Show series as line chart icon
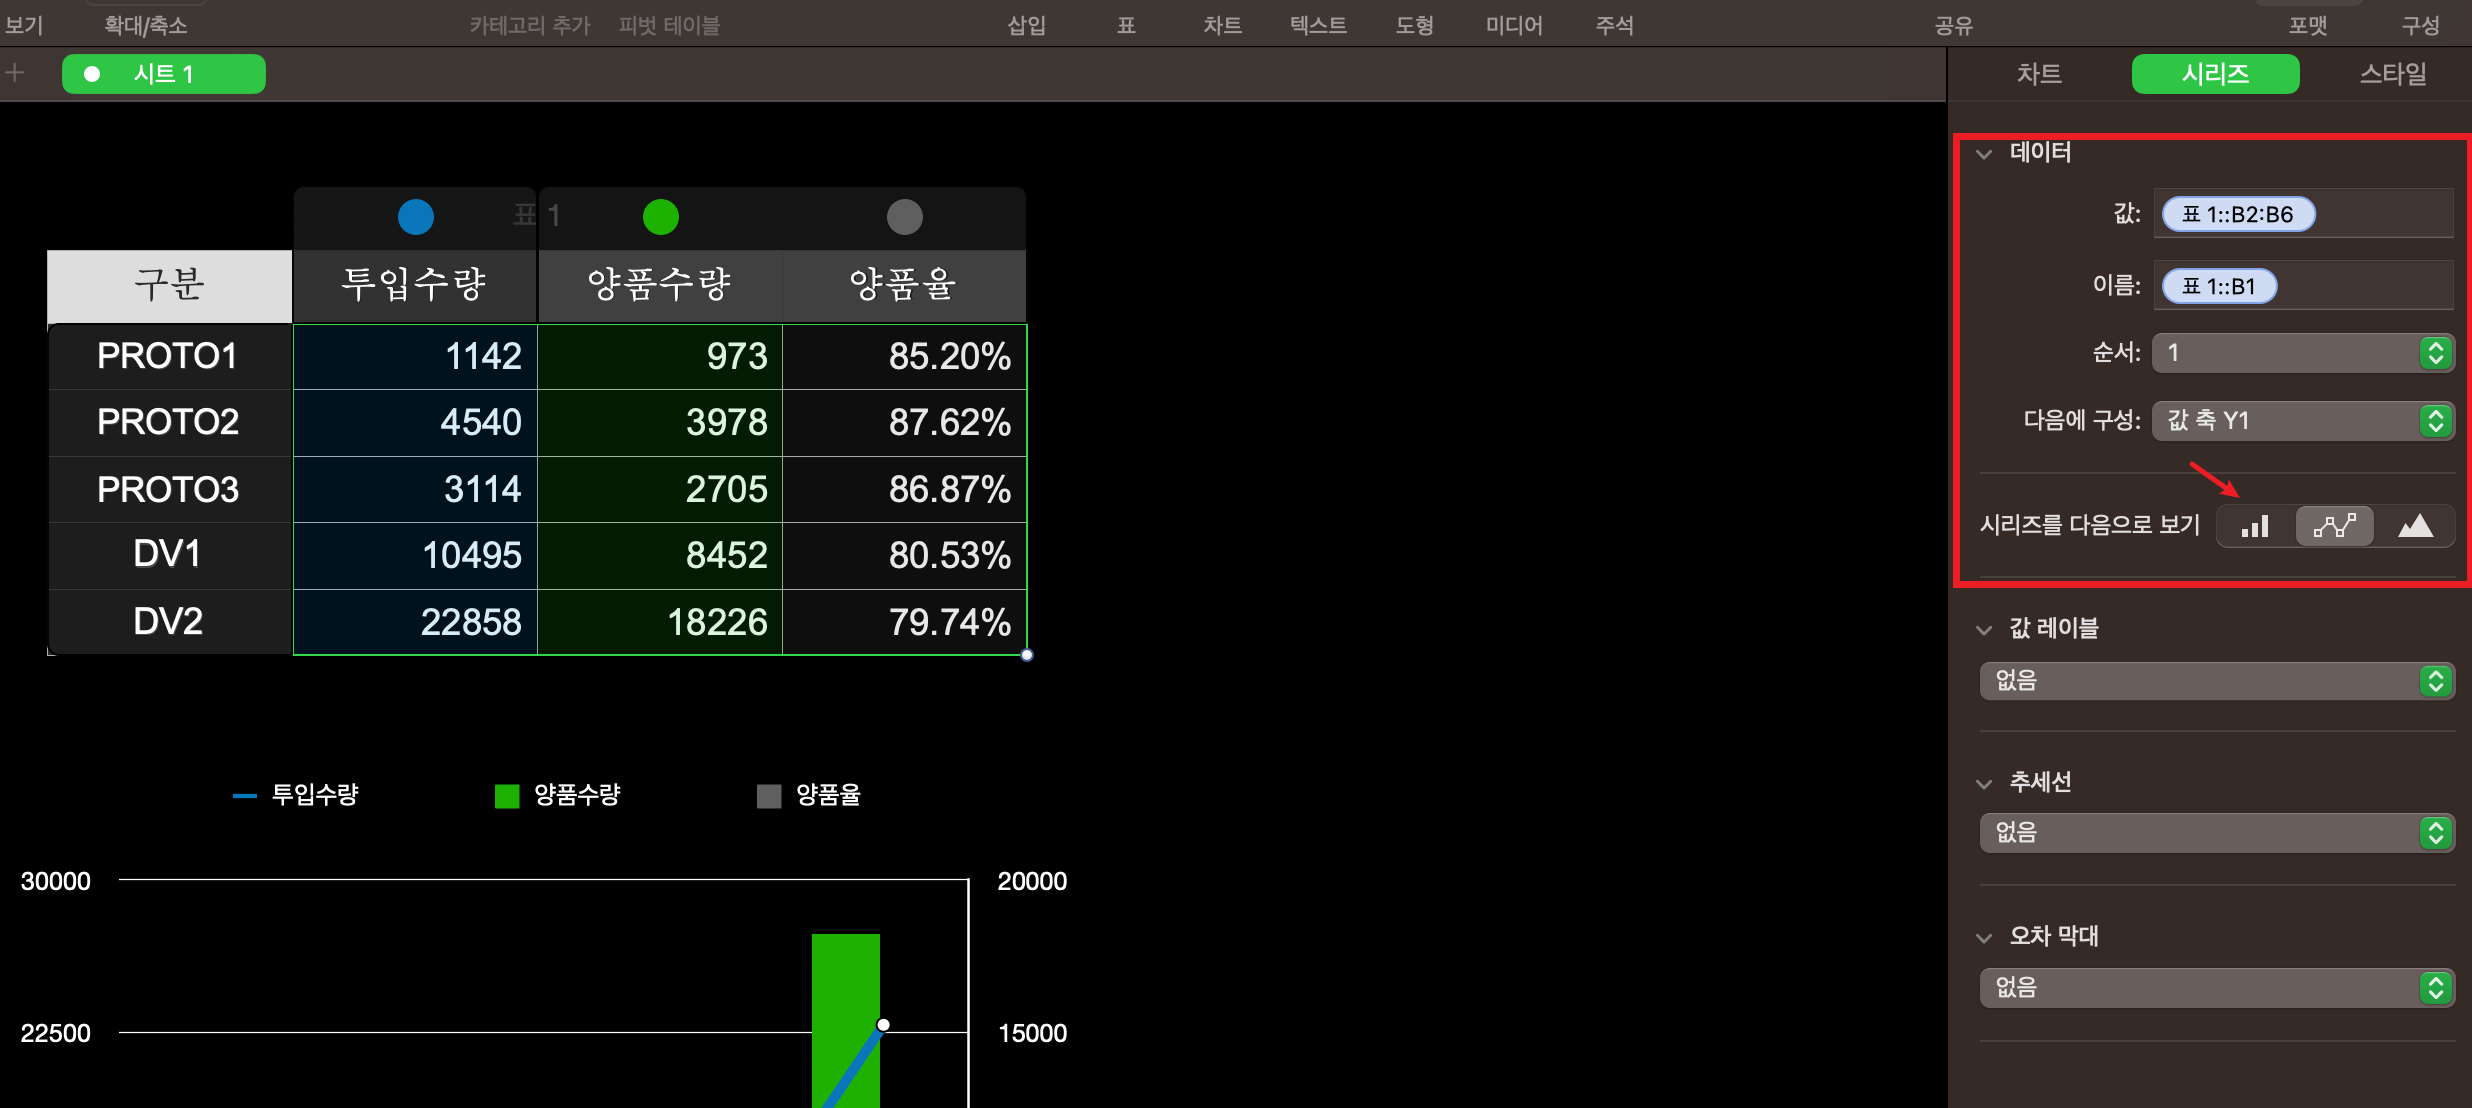Screen dimensions: 2472x1108 (2334, 526)
